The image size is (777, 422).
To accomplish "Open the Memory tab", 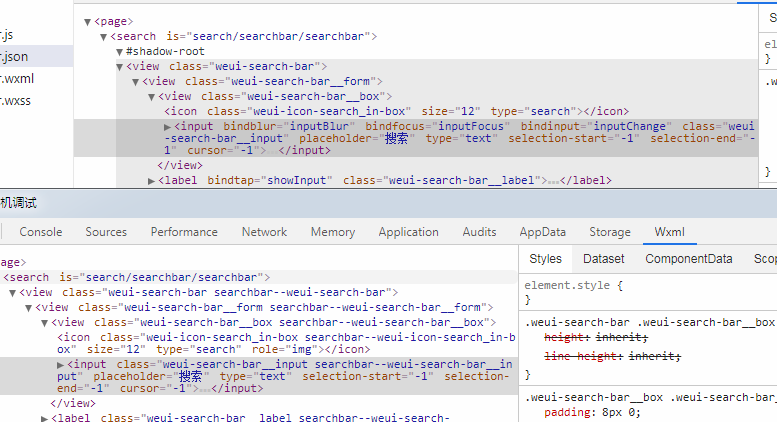I will [333, 232].
